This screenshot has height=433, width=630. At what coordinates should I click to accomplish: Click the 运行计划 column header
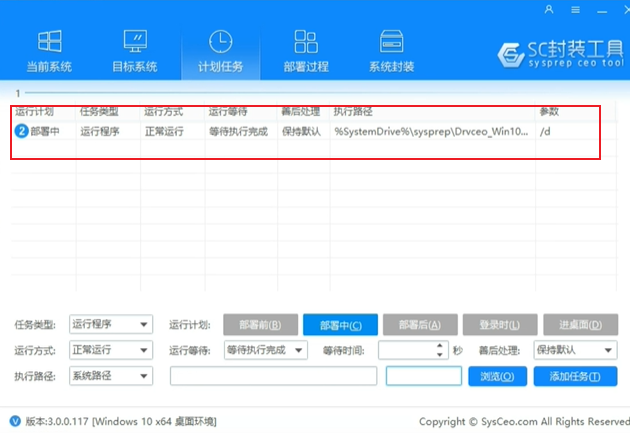pyautogui.click(x=34, y=112)
